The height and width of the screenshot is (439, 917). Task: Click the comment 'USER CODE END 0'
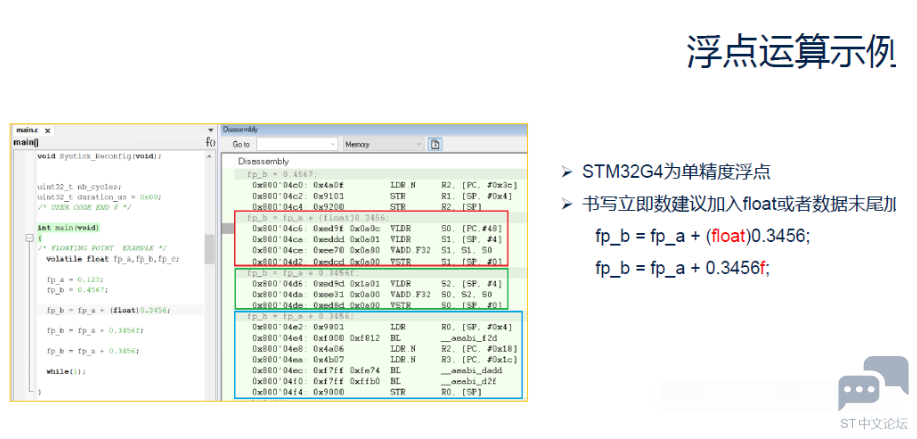[x=84, y=207]
